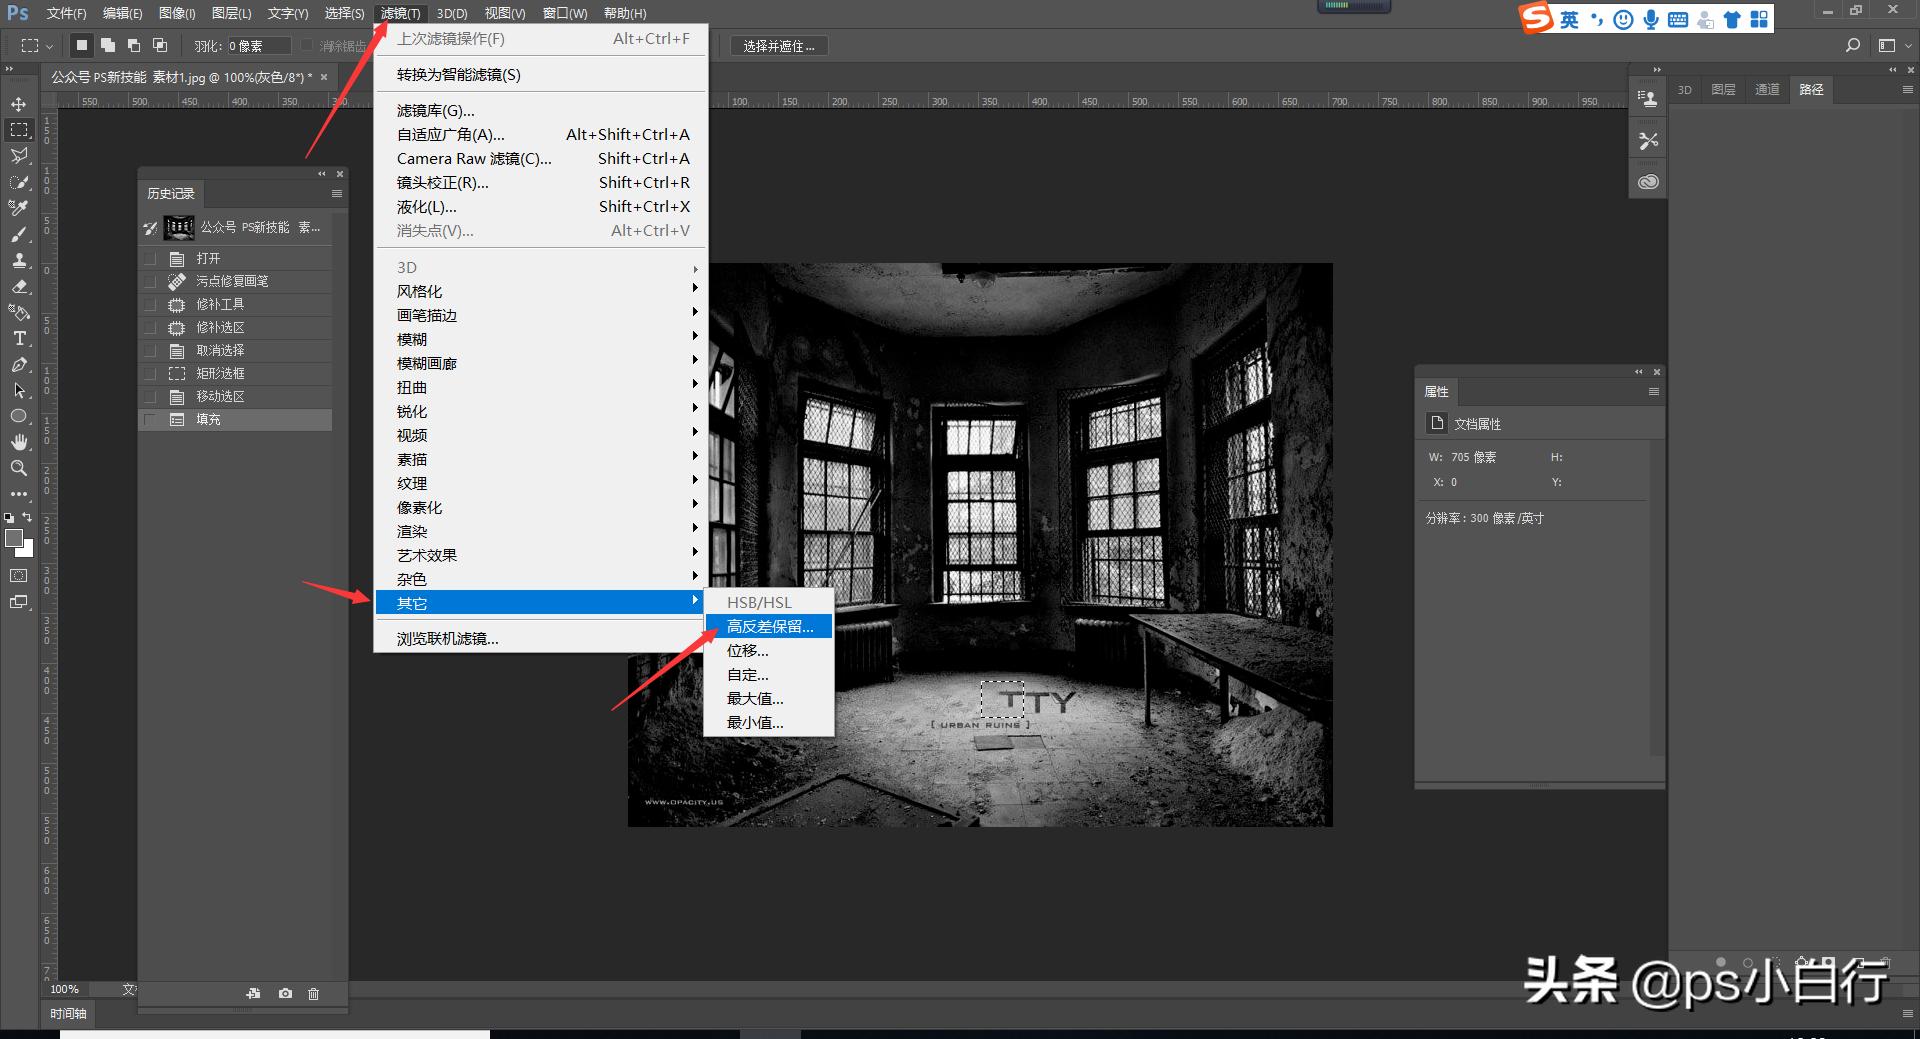
Task: Select the Pen tool
Action: coord(19,364)
